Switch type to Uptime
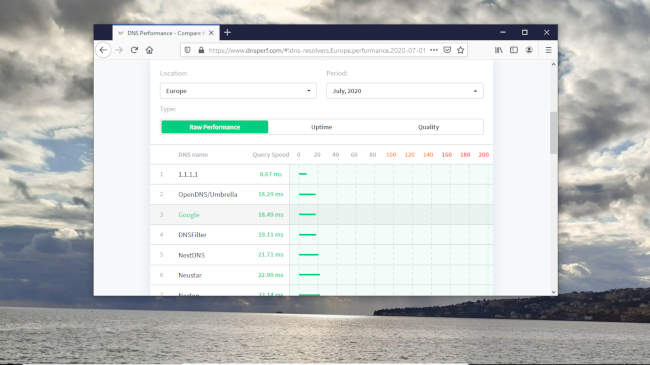The image size is (650, 365). pos(322,127)
